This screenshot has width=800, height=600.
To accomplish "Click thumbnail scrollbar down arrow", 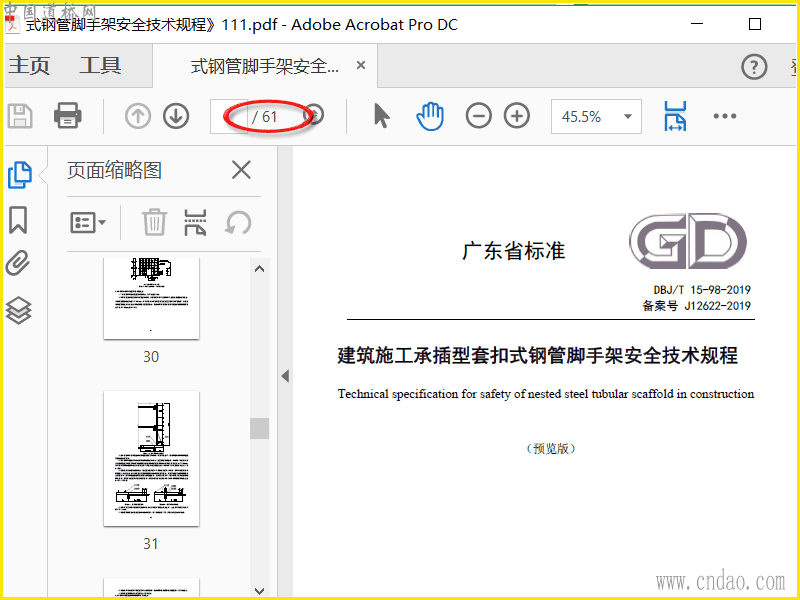I will coord(259,591).
